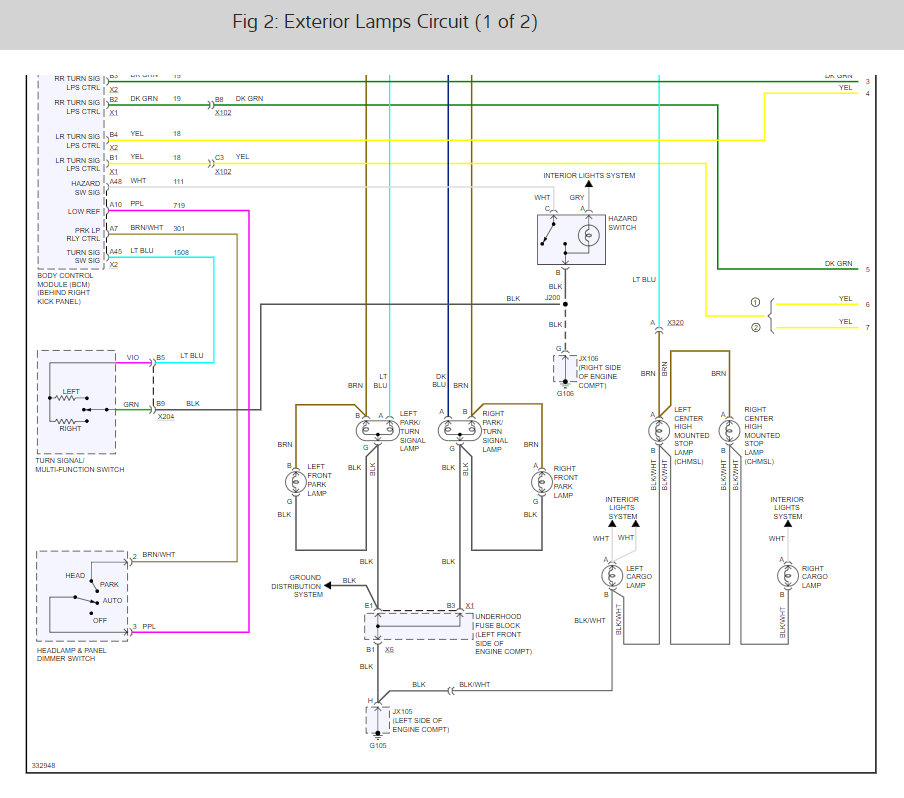Click the Left Front Park Lamp bulb symbol

(x=296, y=482)
